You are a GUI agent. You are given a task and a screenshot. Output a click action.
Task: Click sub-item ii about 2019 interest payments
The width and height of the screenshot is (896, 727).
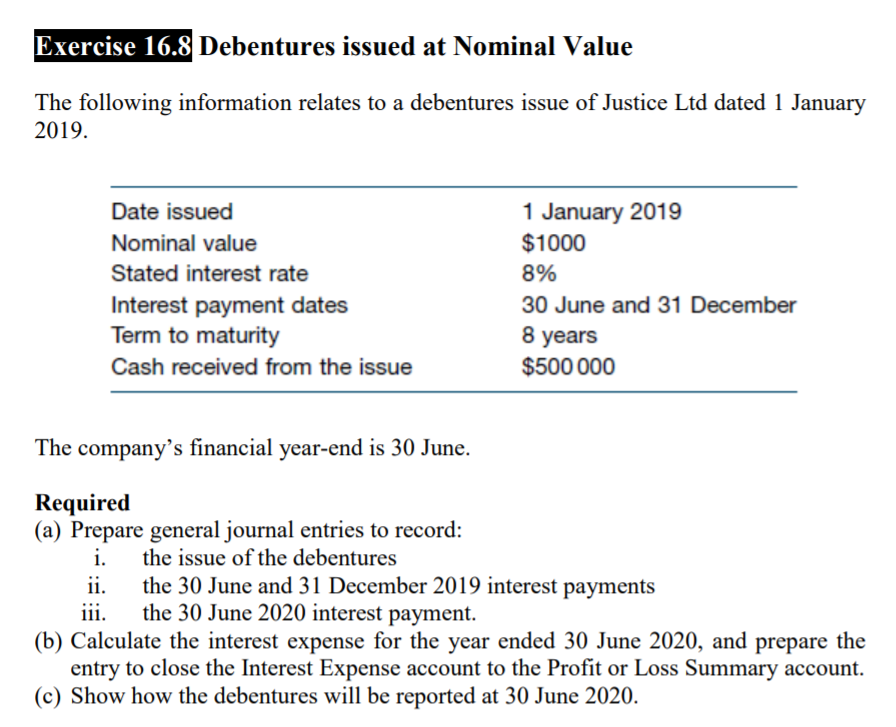(398, 585)
